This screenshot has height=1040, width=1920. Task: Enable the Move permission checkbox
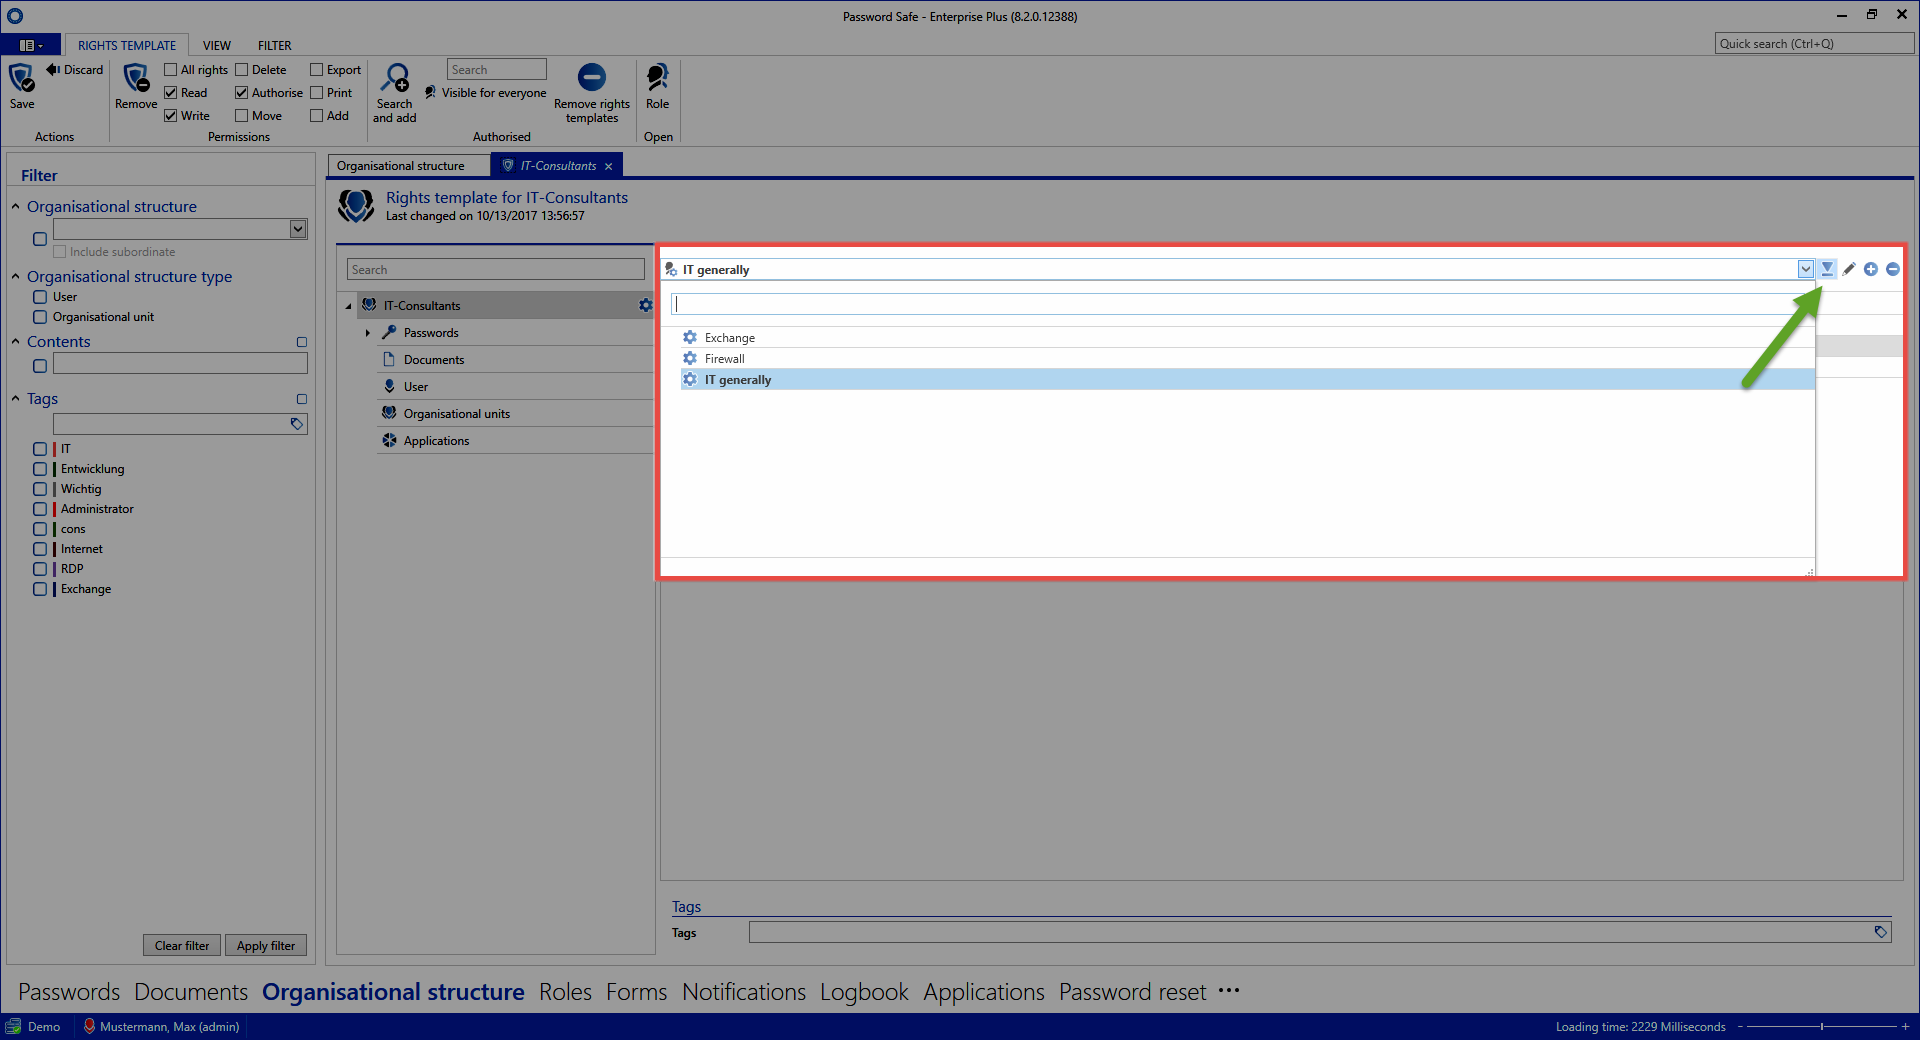(x=241, y=116)
